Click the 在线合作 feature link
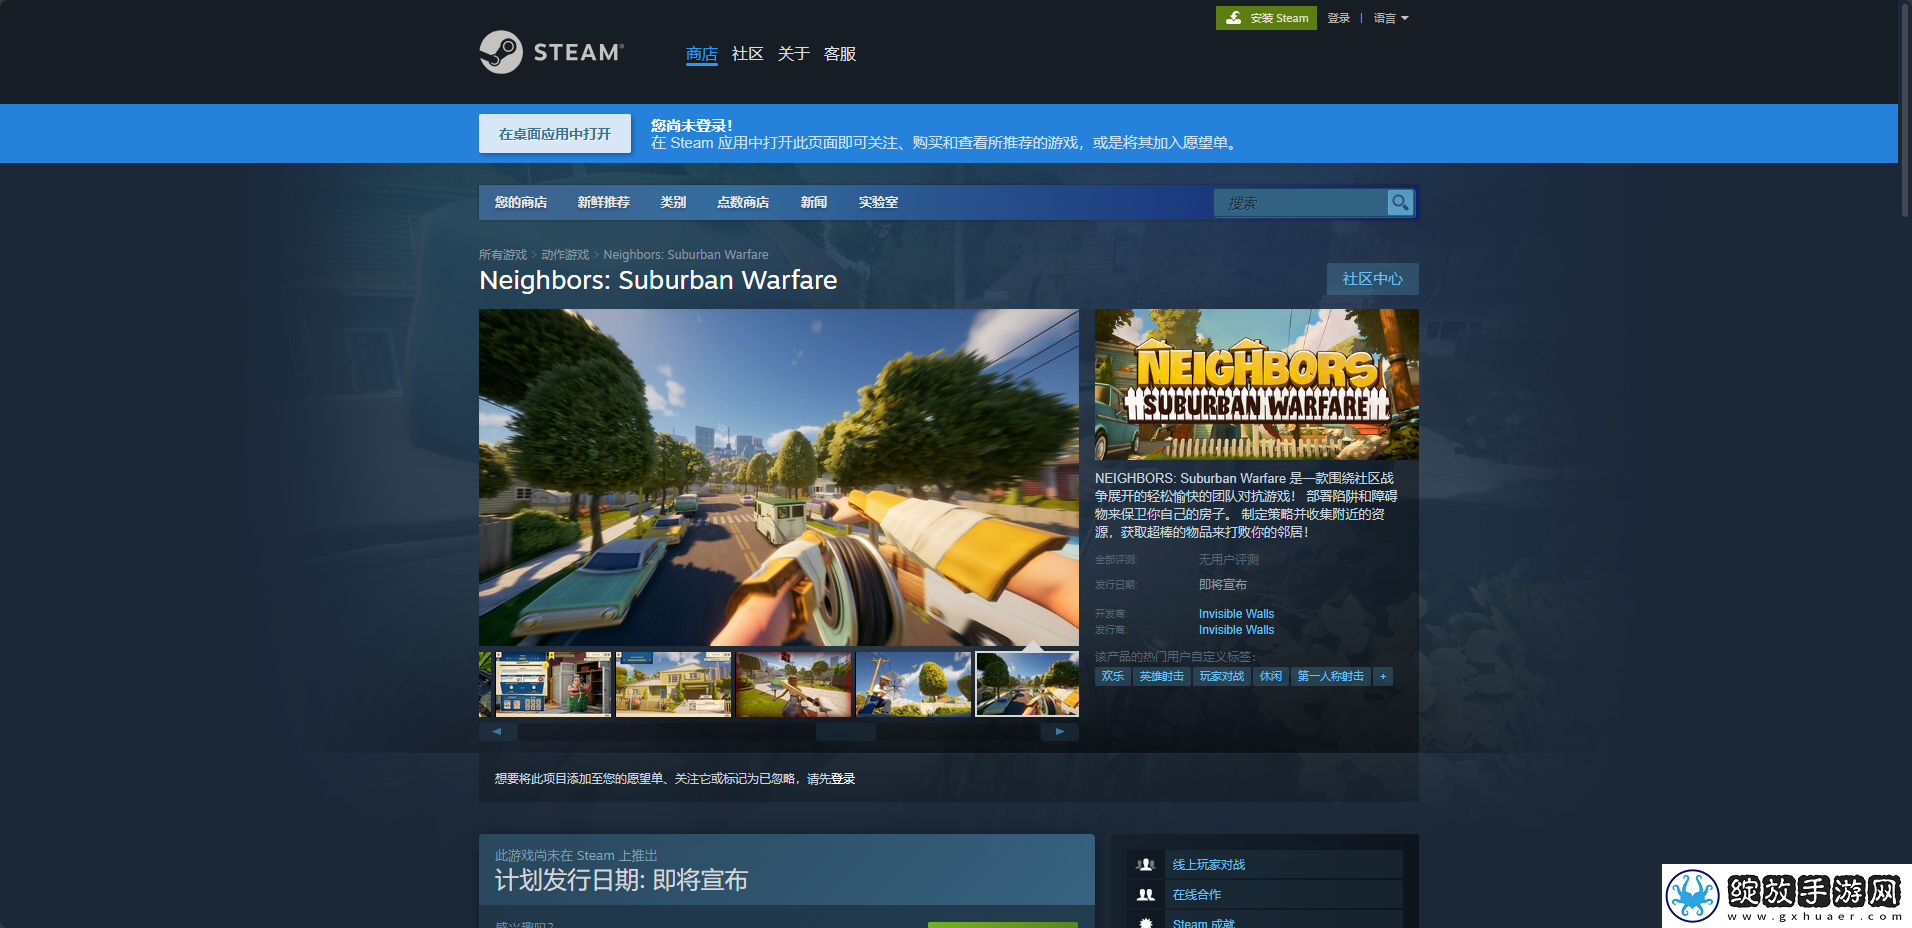The image size is (1912, 928). [1197, 895]
